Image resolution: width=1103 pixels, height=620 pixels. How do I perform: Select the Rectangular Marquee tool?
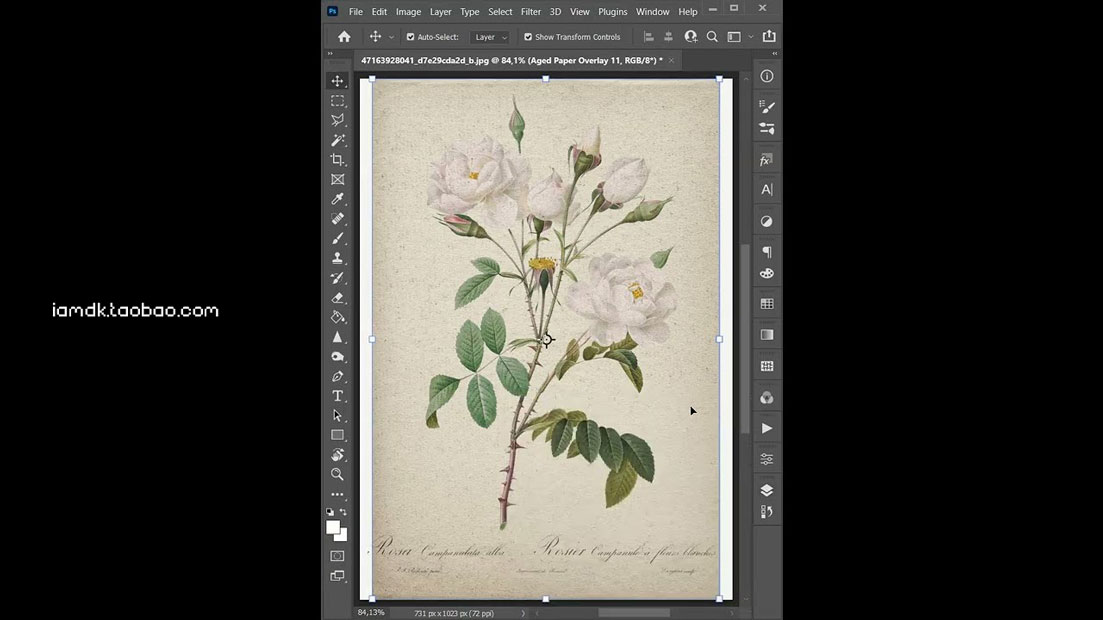coord(338,101)
